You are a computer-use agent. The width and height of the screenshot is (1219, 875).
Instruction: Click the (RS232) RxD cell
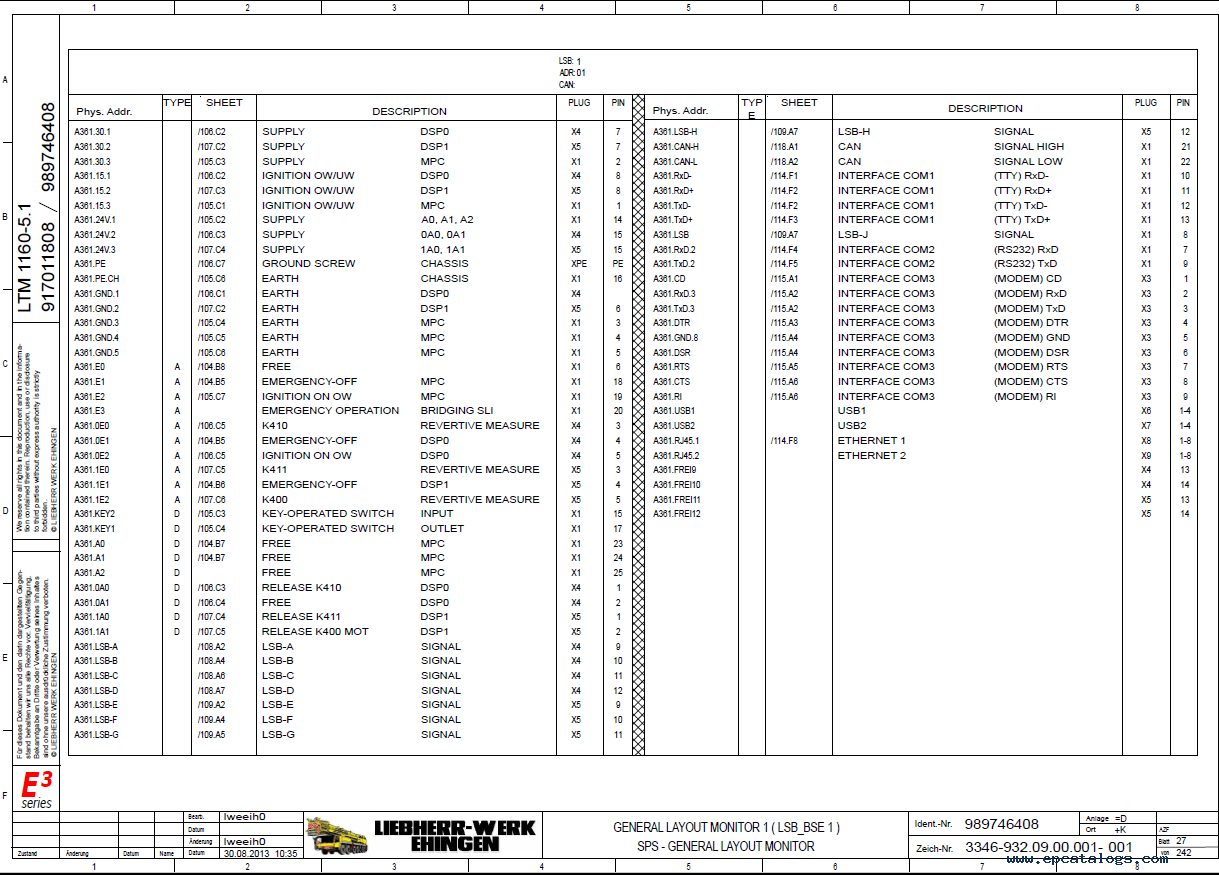tap(1025, 250)
